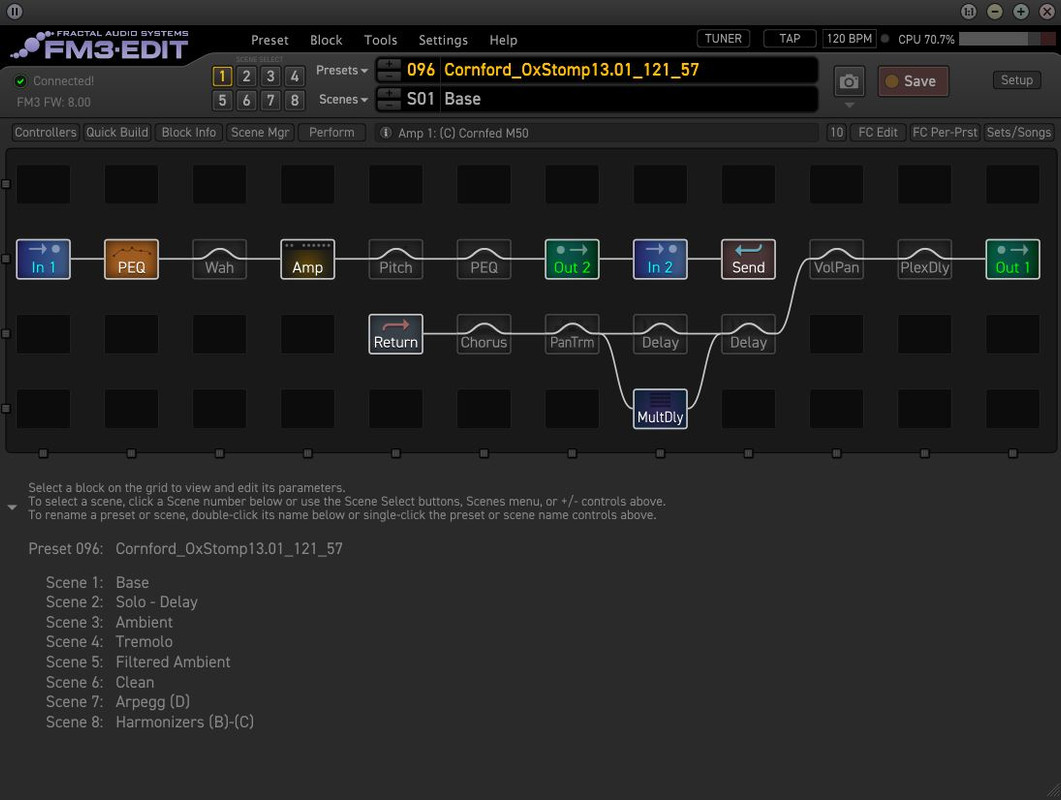
Task: Switch to scene 2 button
Action: click(x=246, y=76)
